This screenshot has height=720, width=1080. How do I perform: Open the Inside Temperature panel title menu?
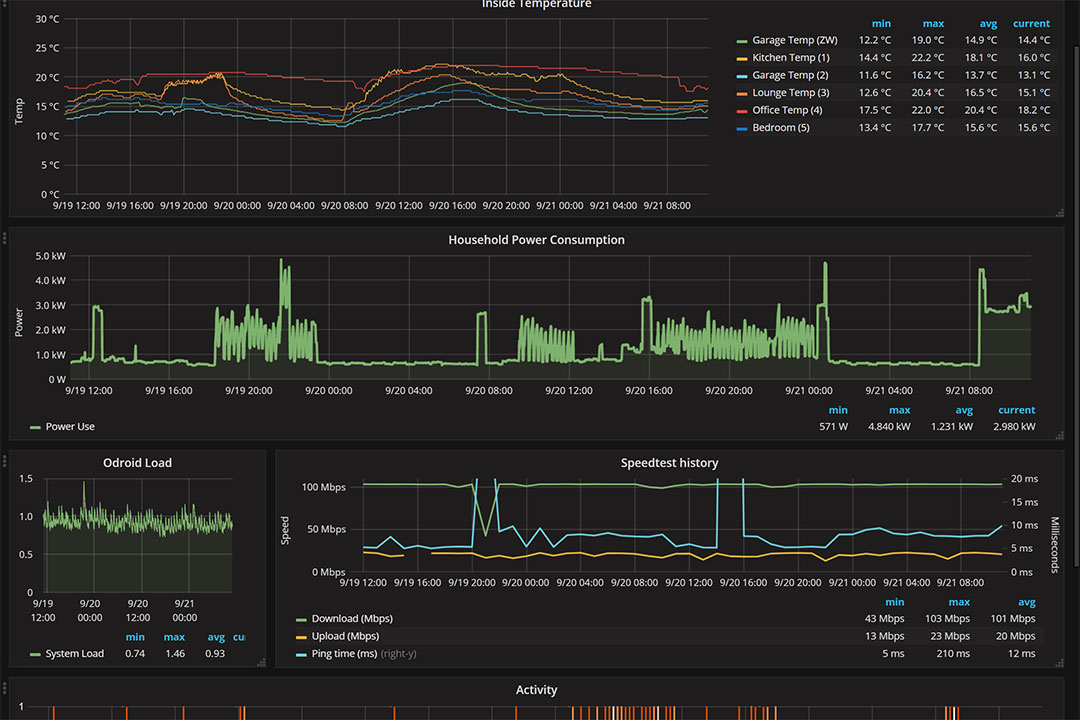[536, 5]
